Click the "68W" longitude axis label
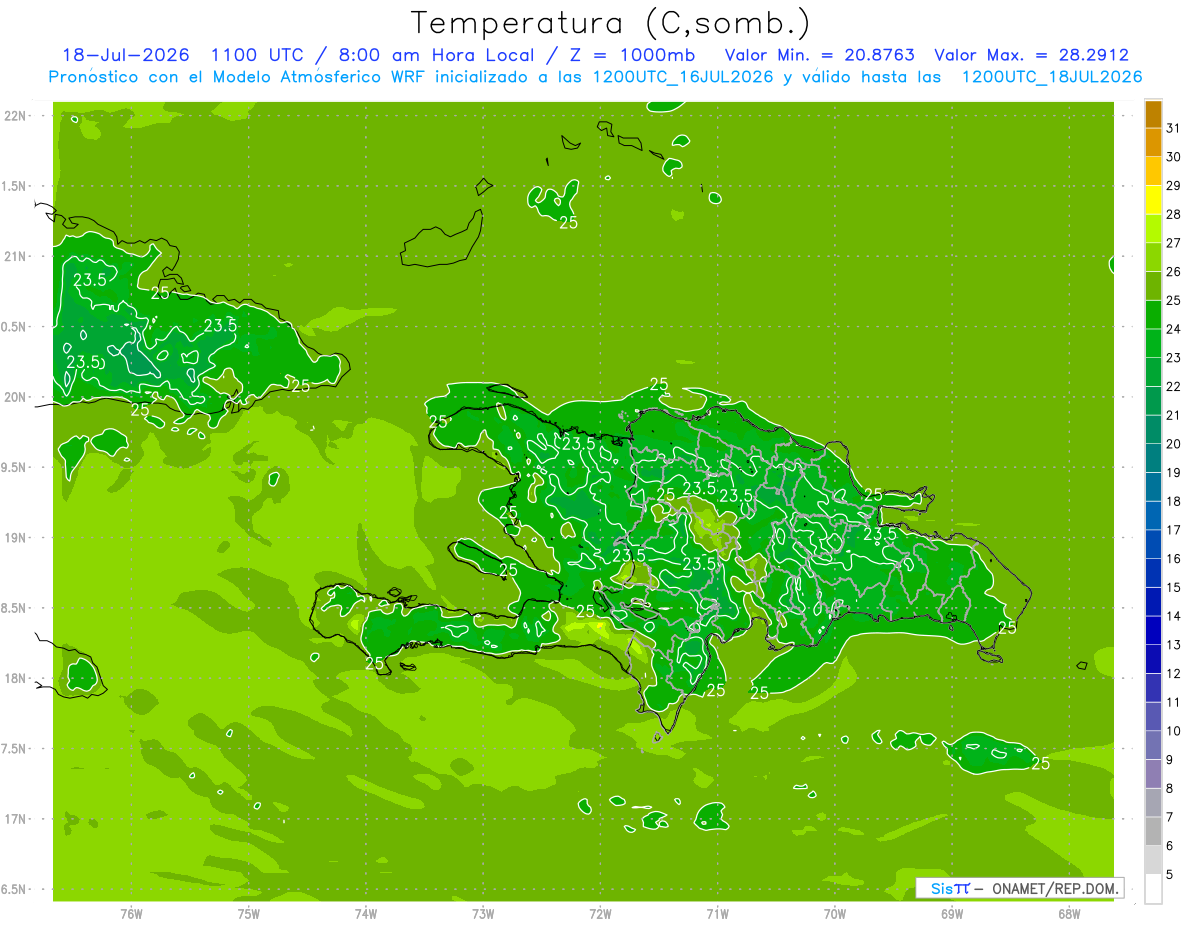The width and height of the screenshot is (1200, 927). point(1069,914)
